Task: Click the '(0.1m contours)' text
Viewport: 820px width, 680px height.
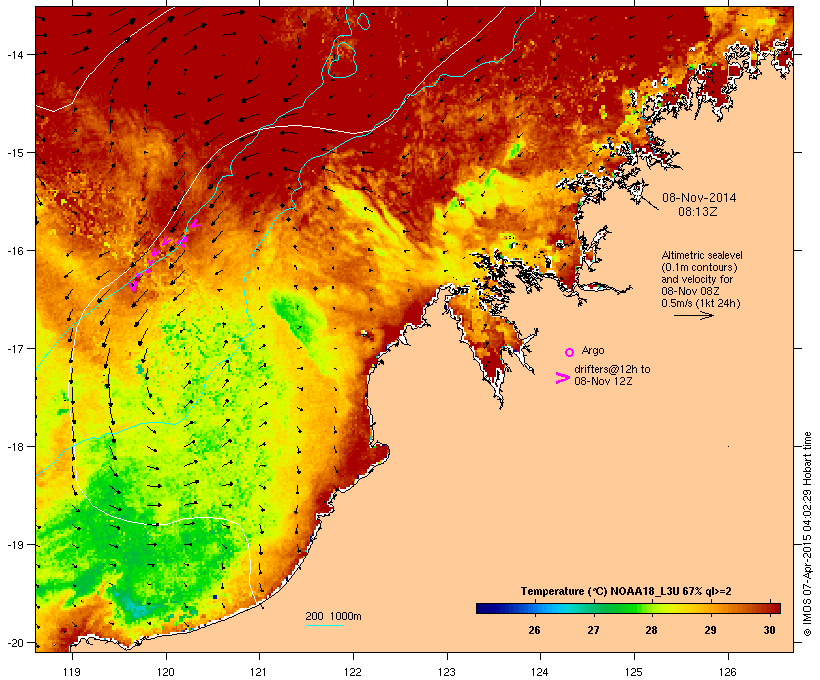Action: pyautogui.click(x=699, y=267)
